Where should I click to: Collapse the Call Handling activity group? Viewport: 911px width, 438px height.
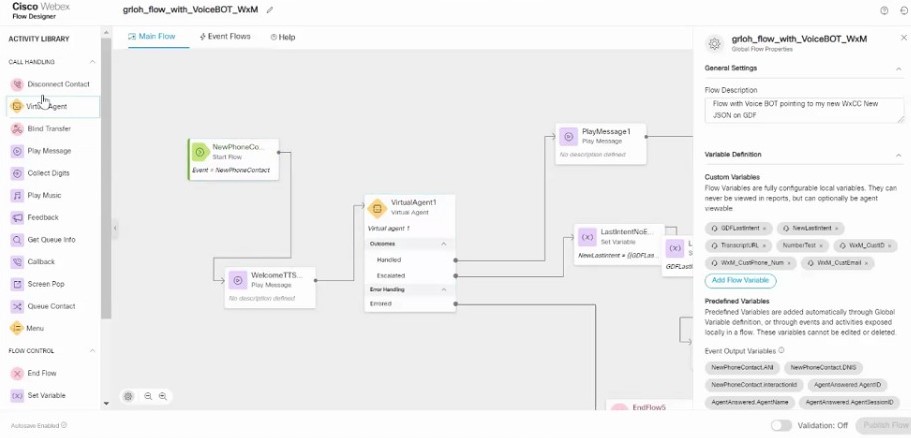click(93, 62)
